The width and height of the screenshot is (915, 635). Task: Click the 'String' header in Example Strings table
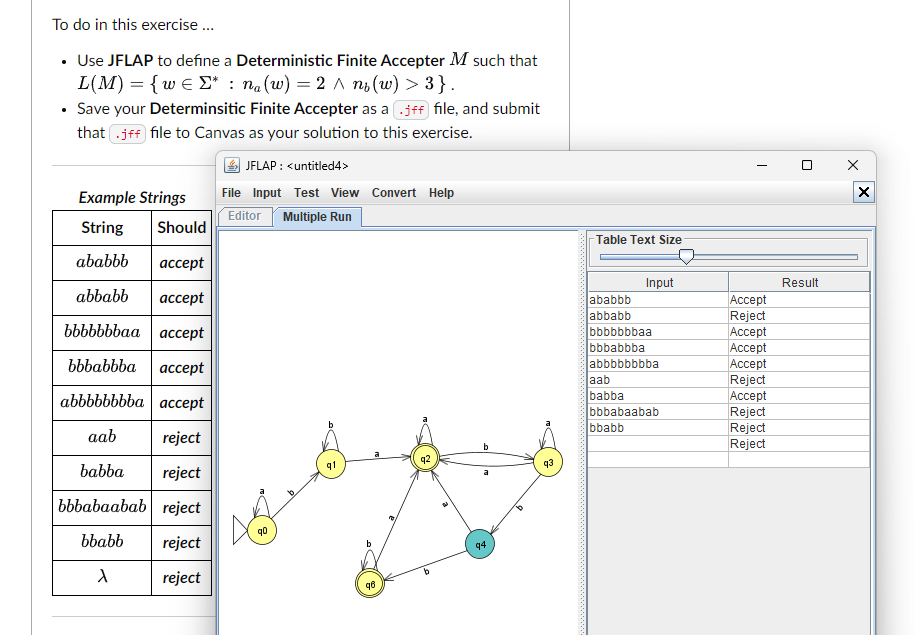[102, 228]
